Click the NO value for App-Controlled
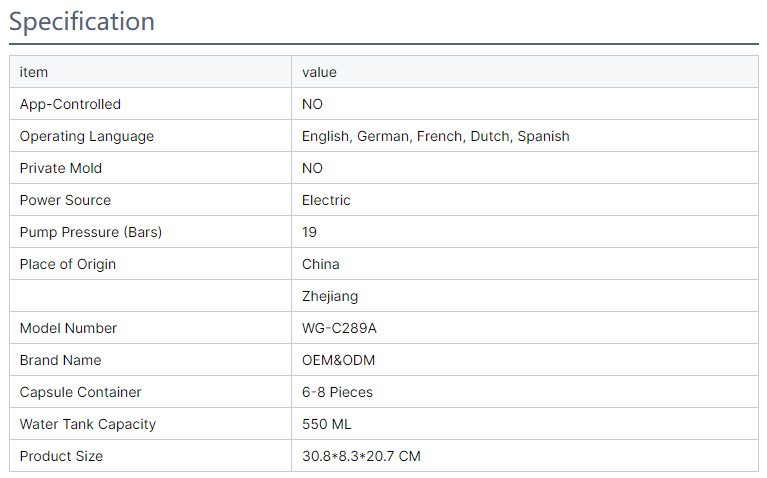Viewport: 767px width, 478px height. click(x=312, y=104)
